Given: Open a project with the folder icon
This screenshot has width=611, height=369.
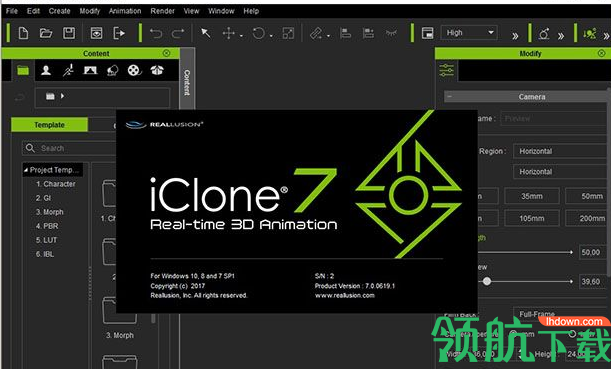Looking at the screenshot, I should [46, 33].
